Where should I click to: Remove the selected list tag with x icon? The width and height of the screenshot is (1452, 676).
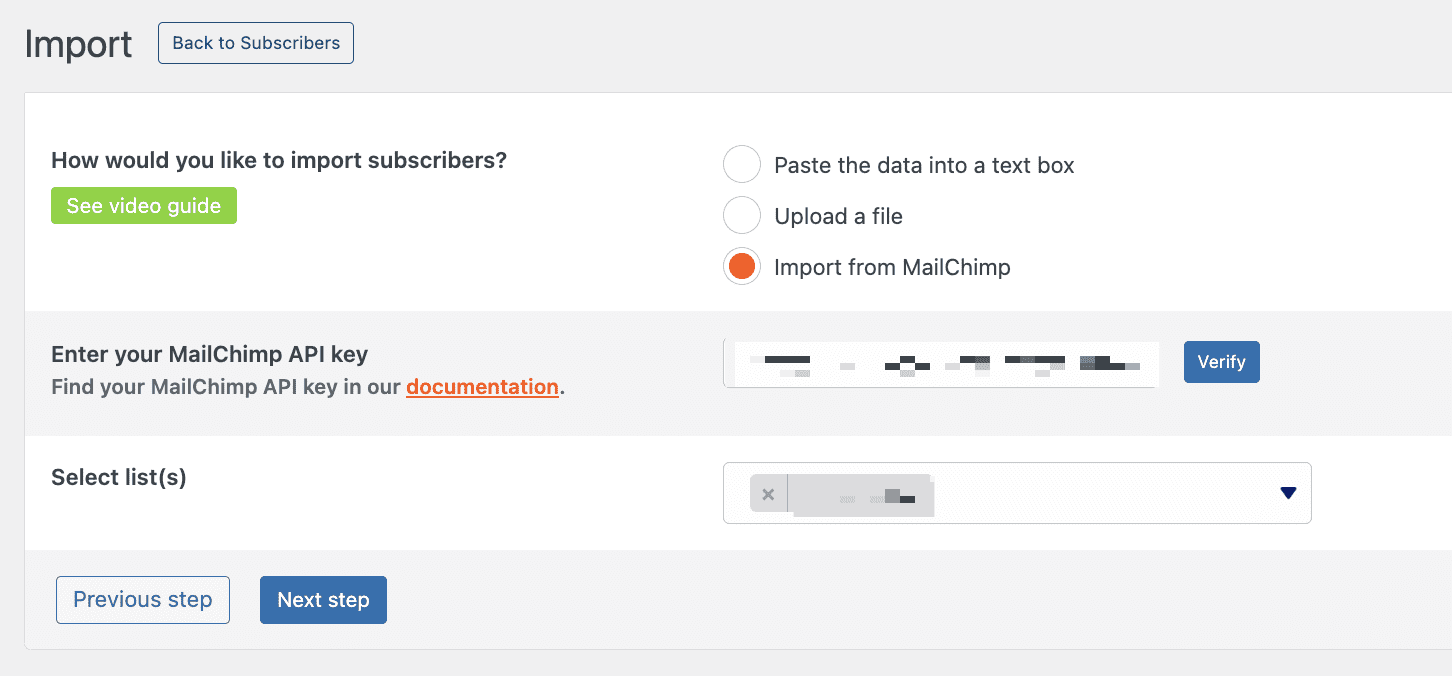tap(768, 494)
